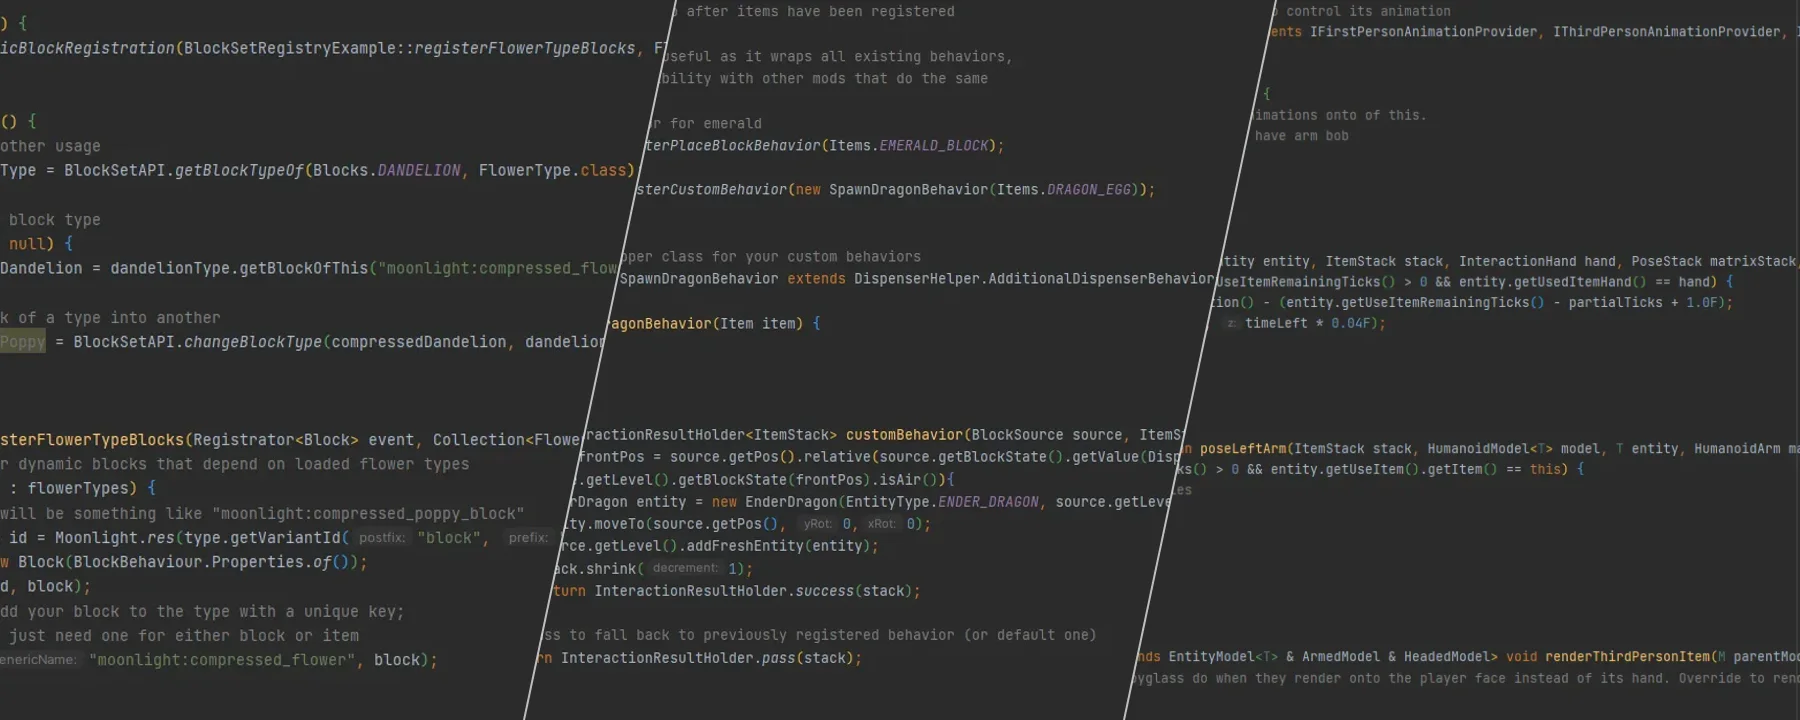Click the "postfix:" parameter hint

[382, 538]
